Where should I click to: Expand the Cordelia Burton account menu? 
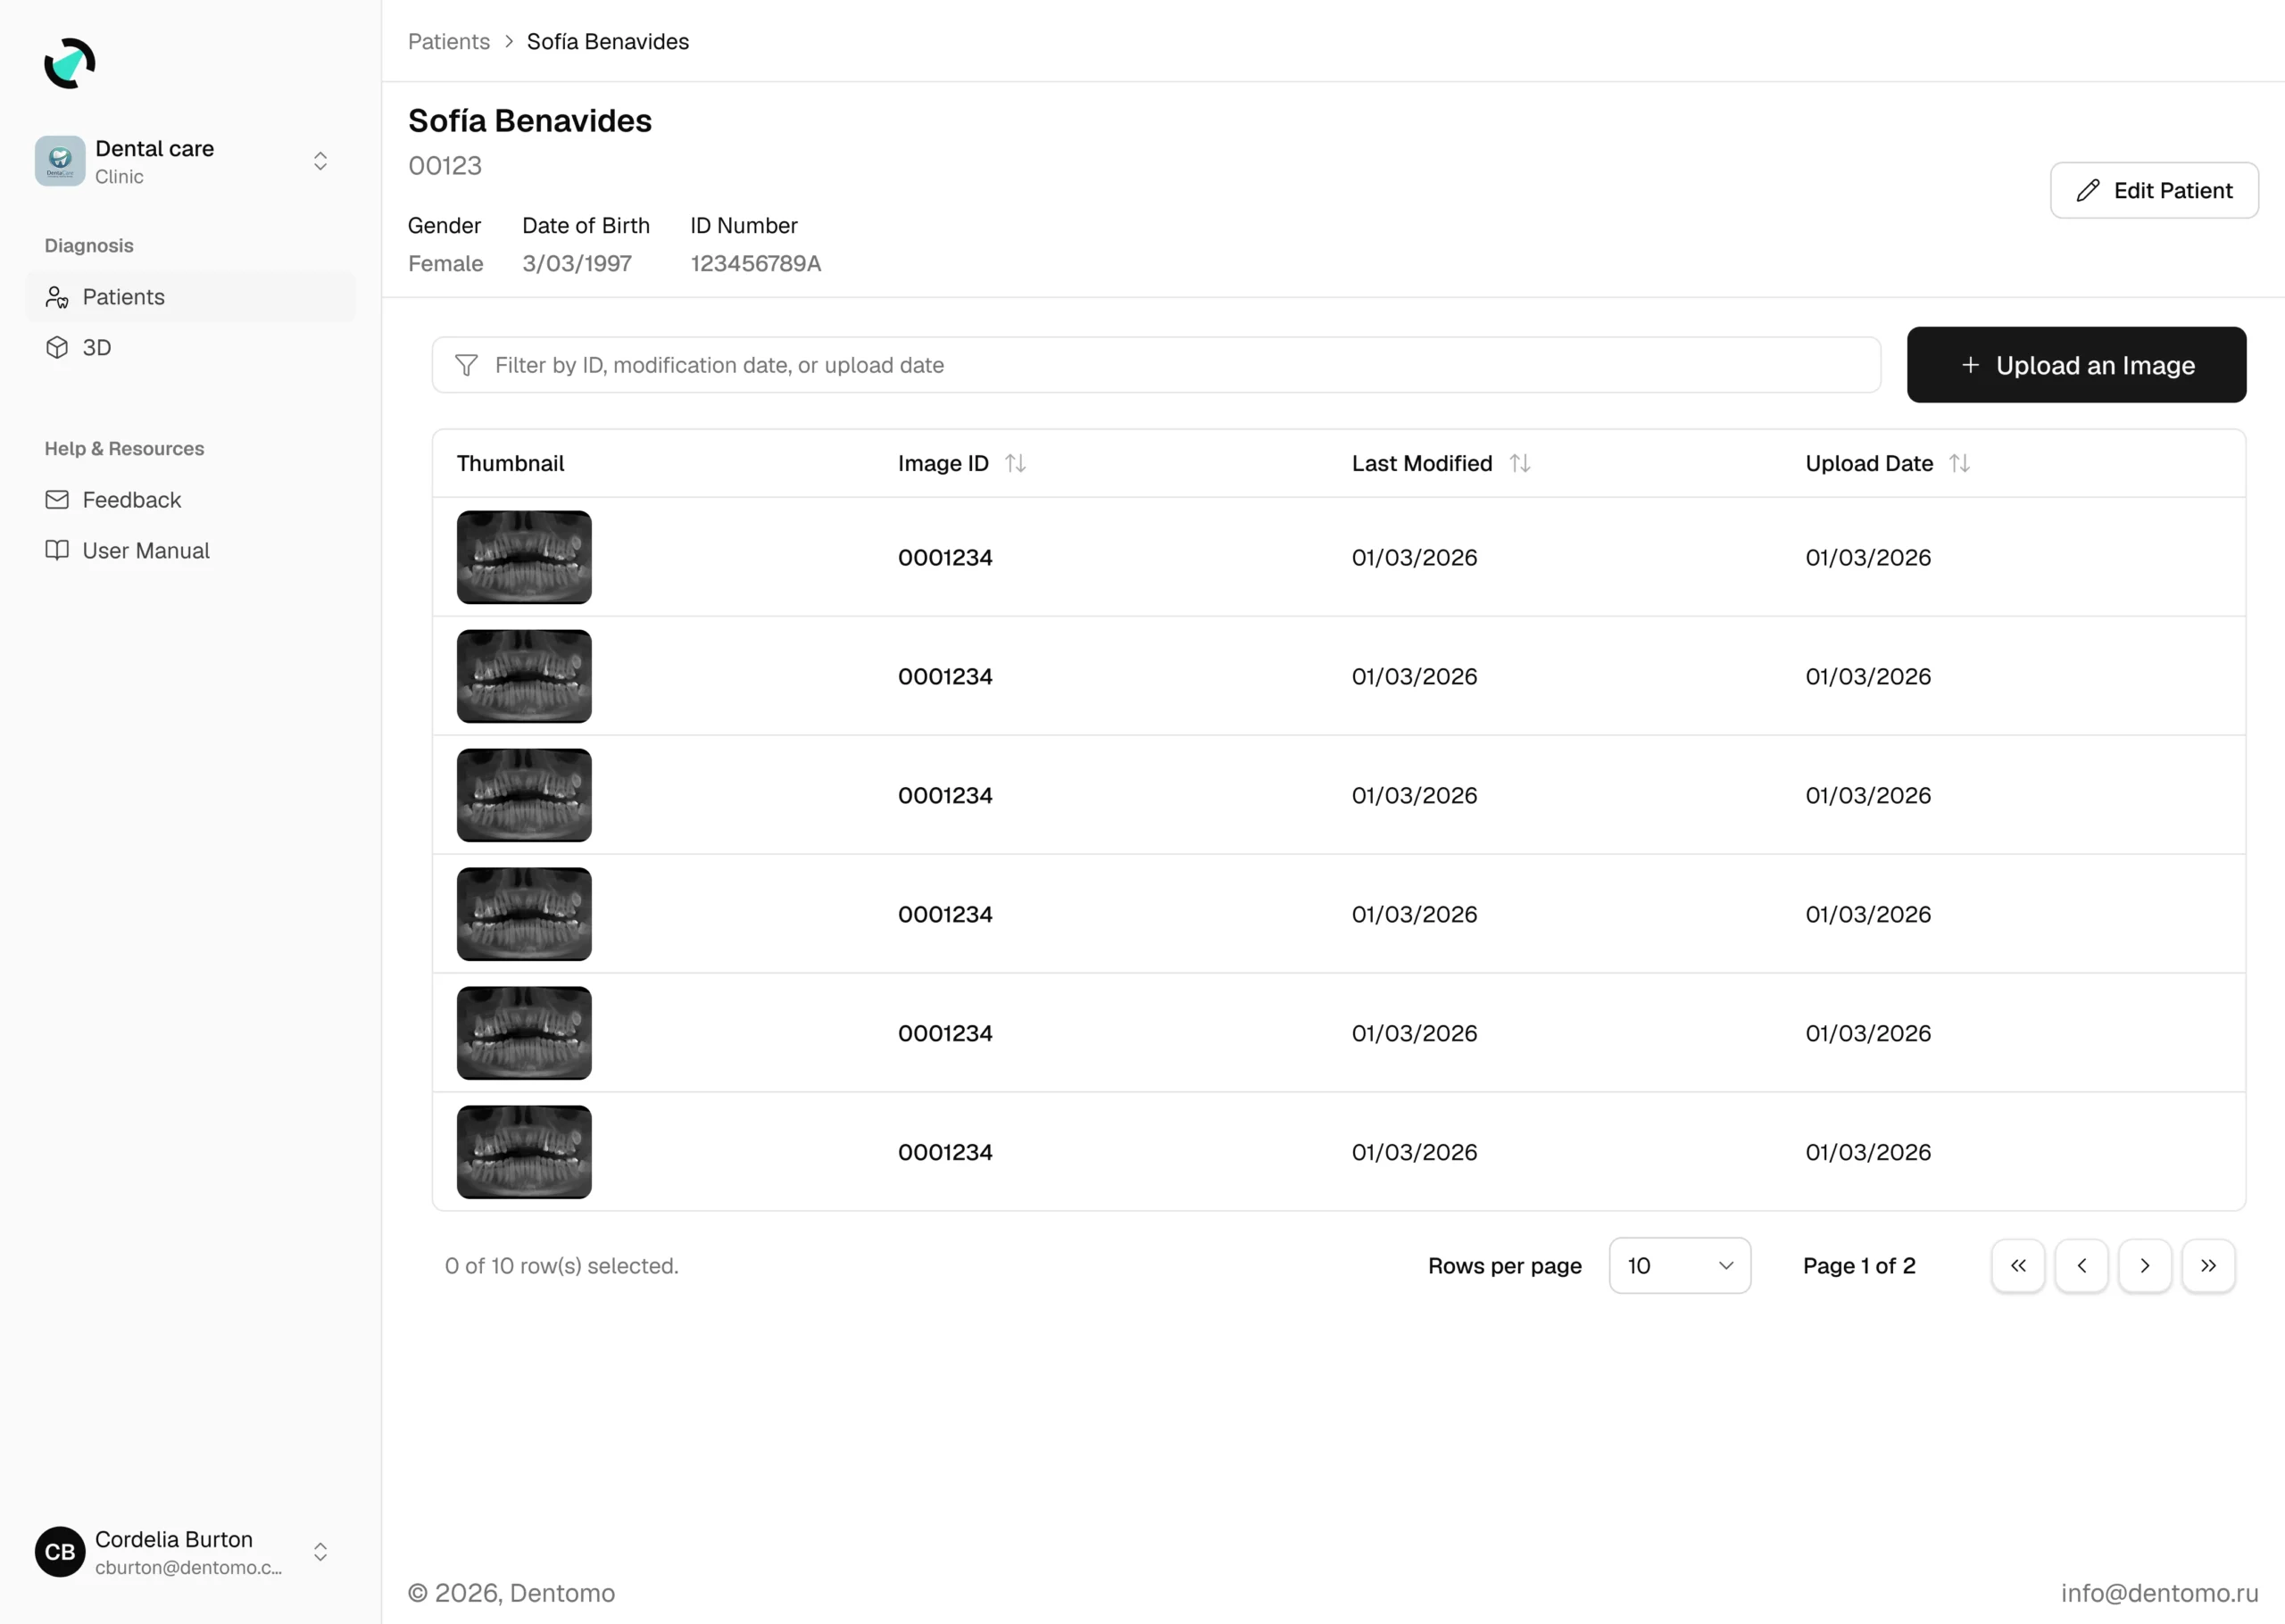(320, 1551)
